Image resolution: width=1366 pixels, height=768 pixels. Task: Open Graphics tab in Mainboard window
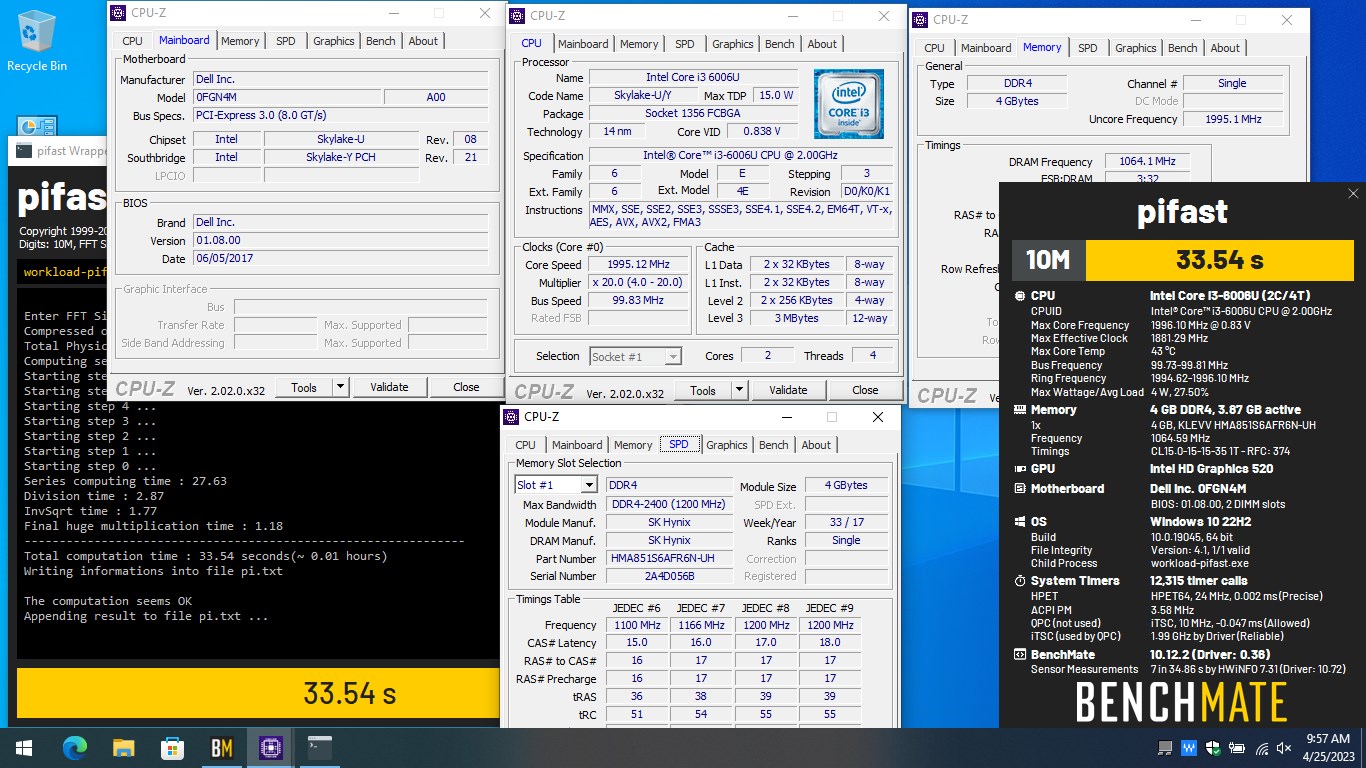(334, 41)
